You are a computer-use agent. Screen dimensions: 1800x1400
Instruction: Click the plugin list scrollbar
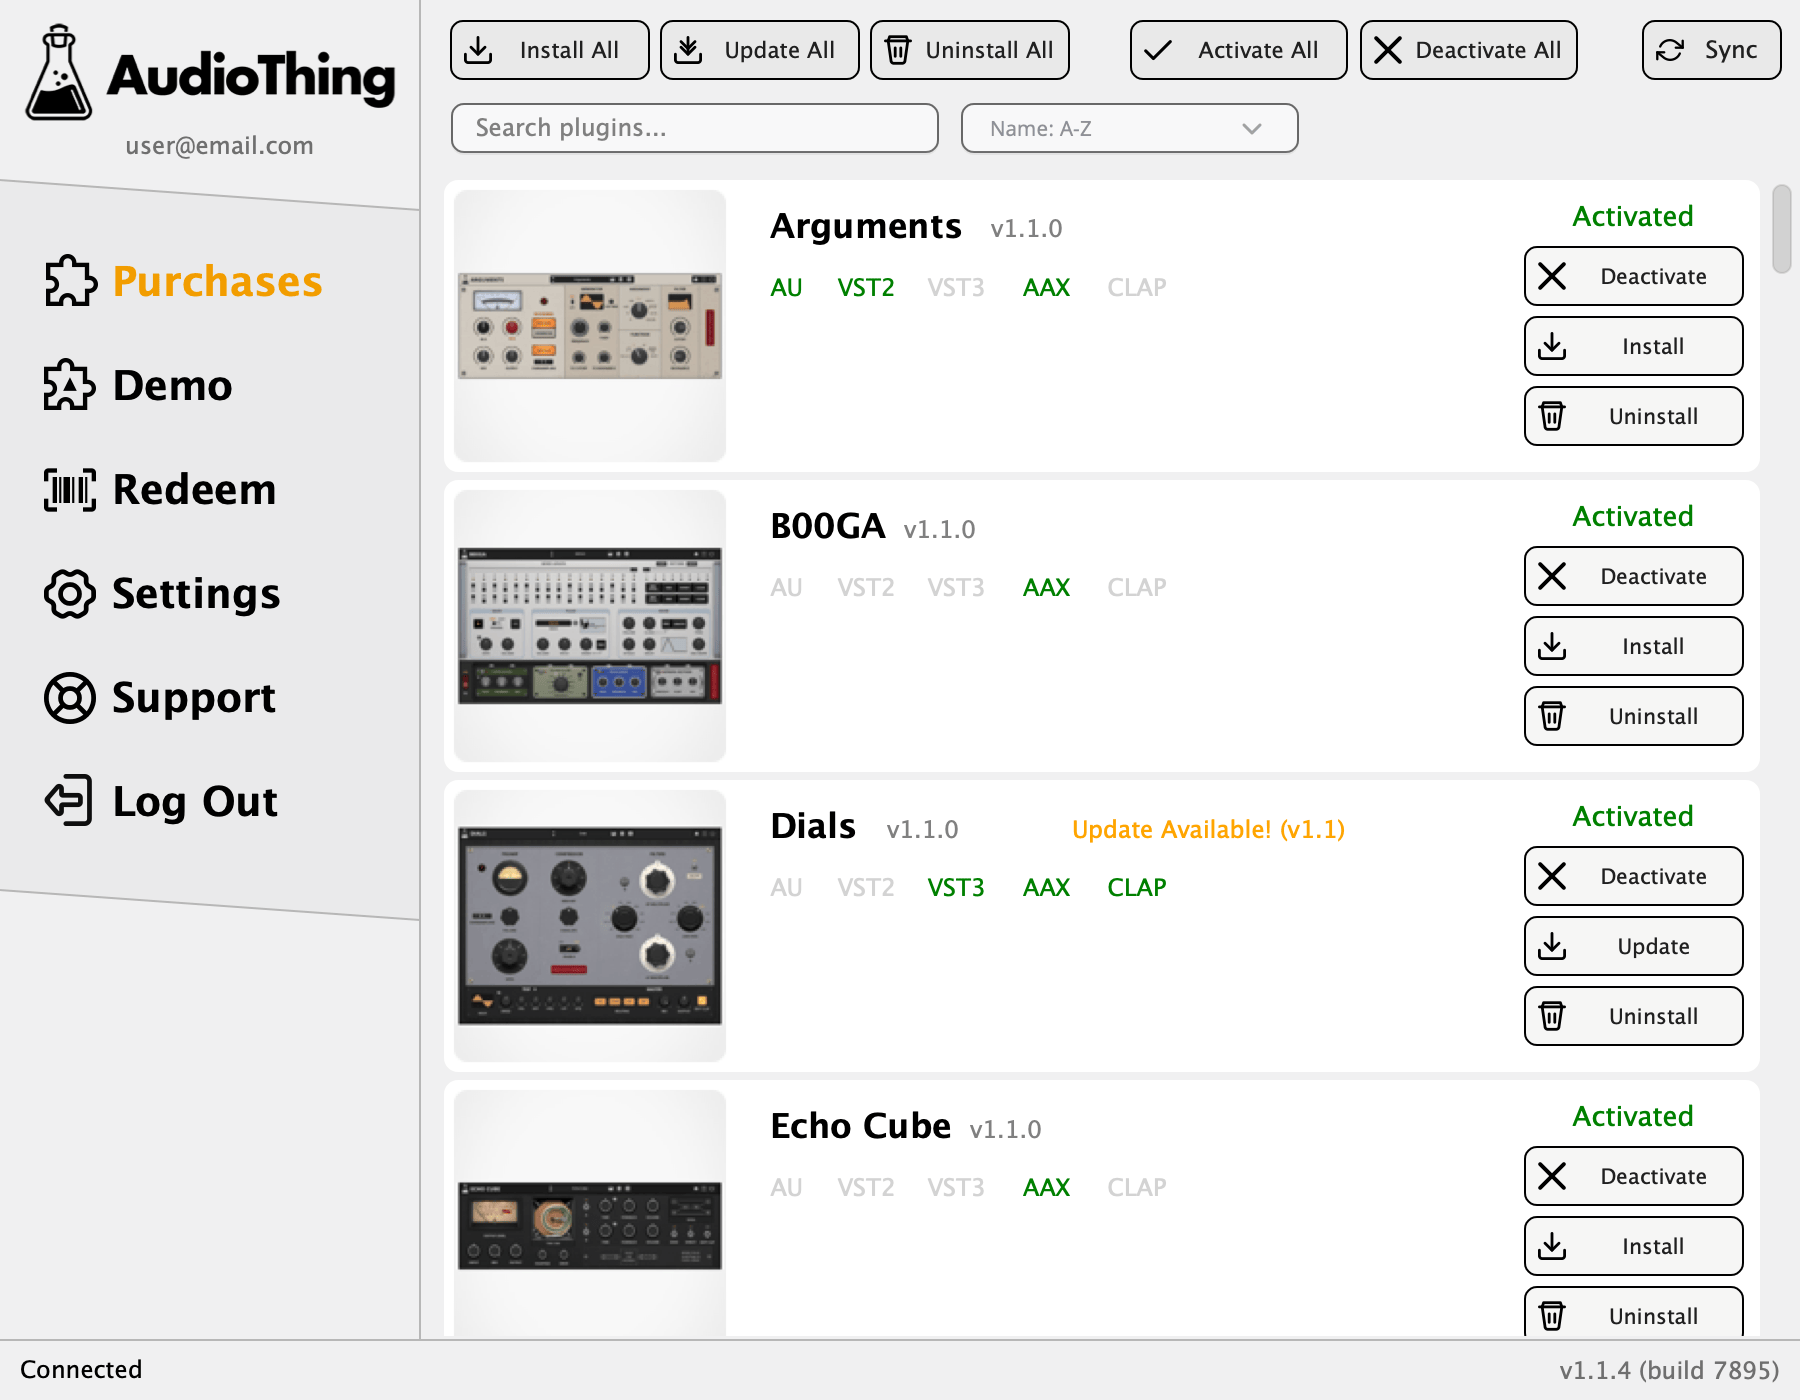coord(1781,229)
